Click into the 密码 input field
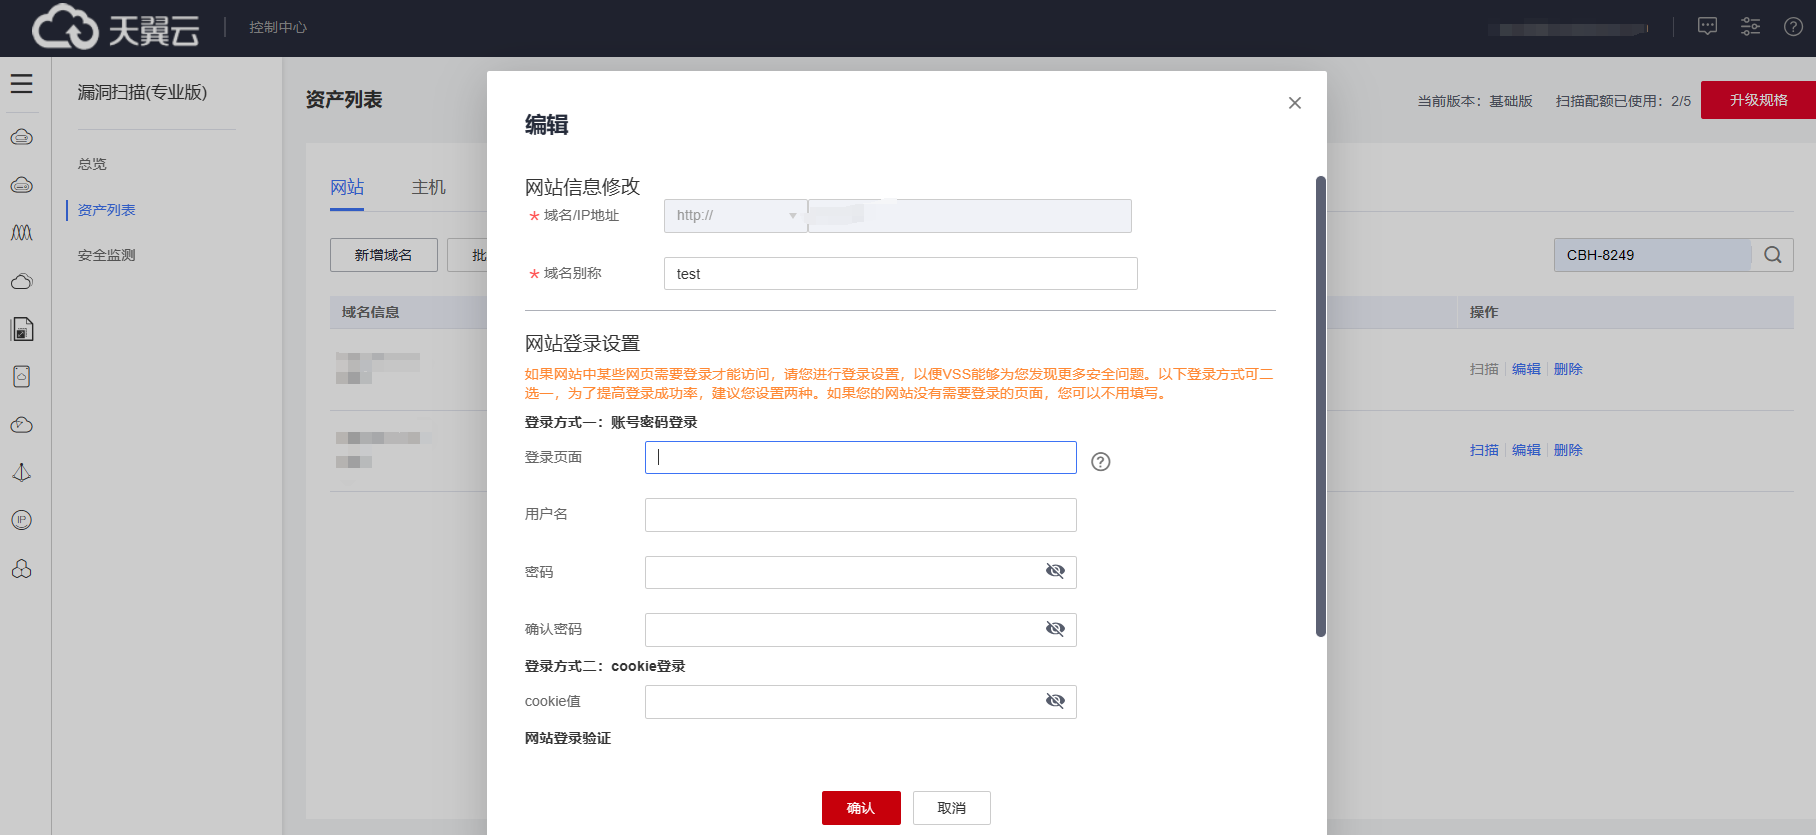Image resolution: width=1816 pixels, height=835 pixels. click(x=861, y=572)
